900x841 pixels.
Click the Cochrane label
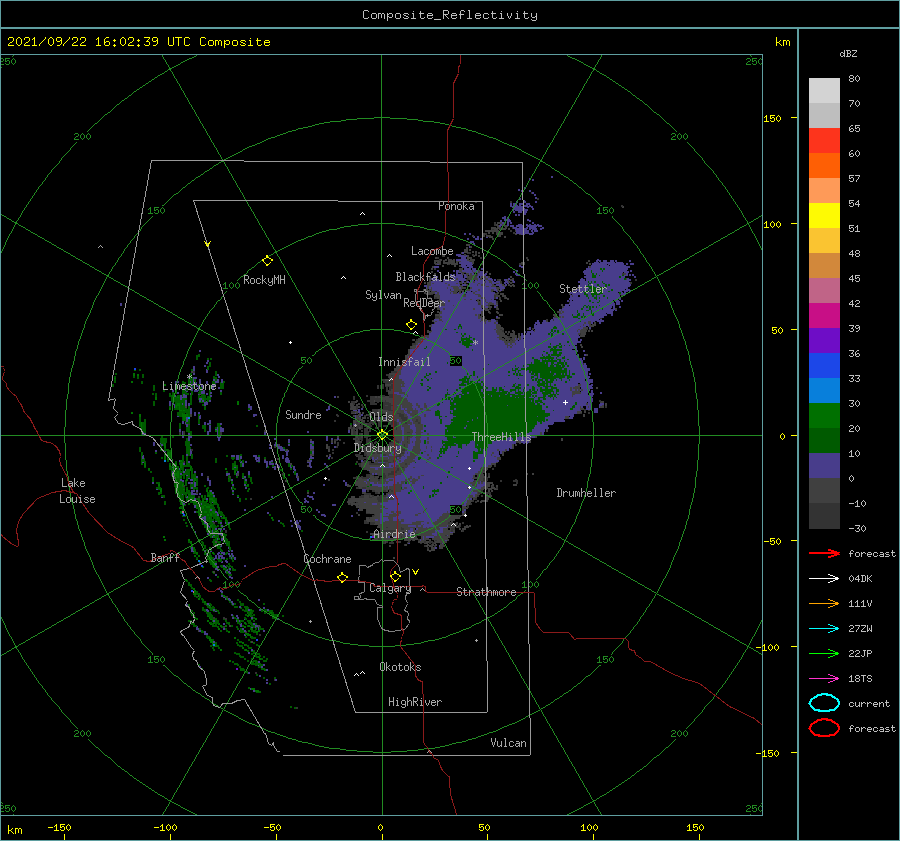327,559
